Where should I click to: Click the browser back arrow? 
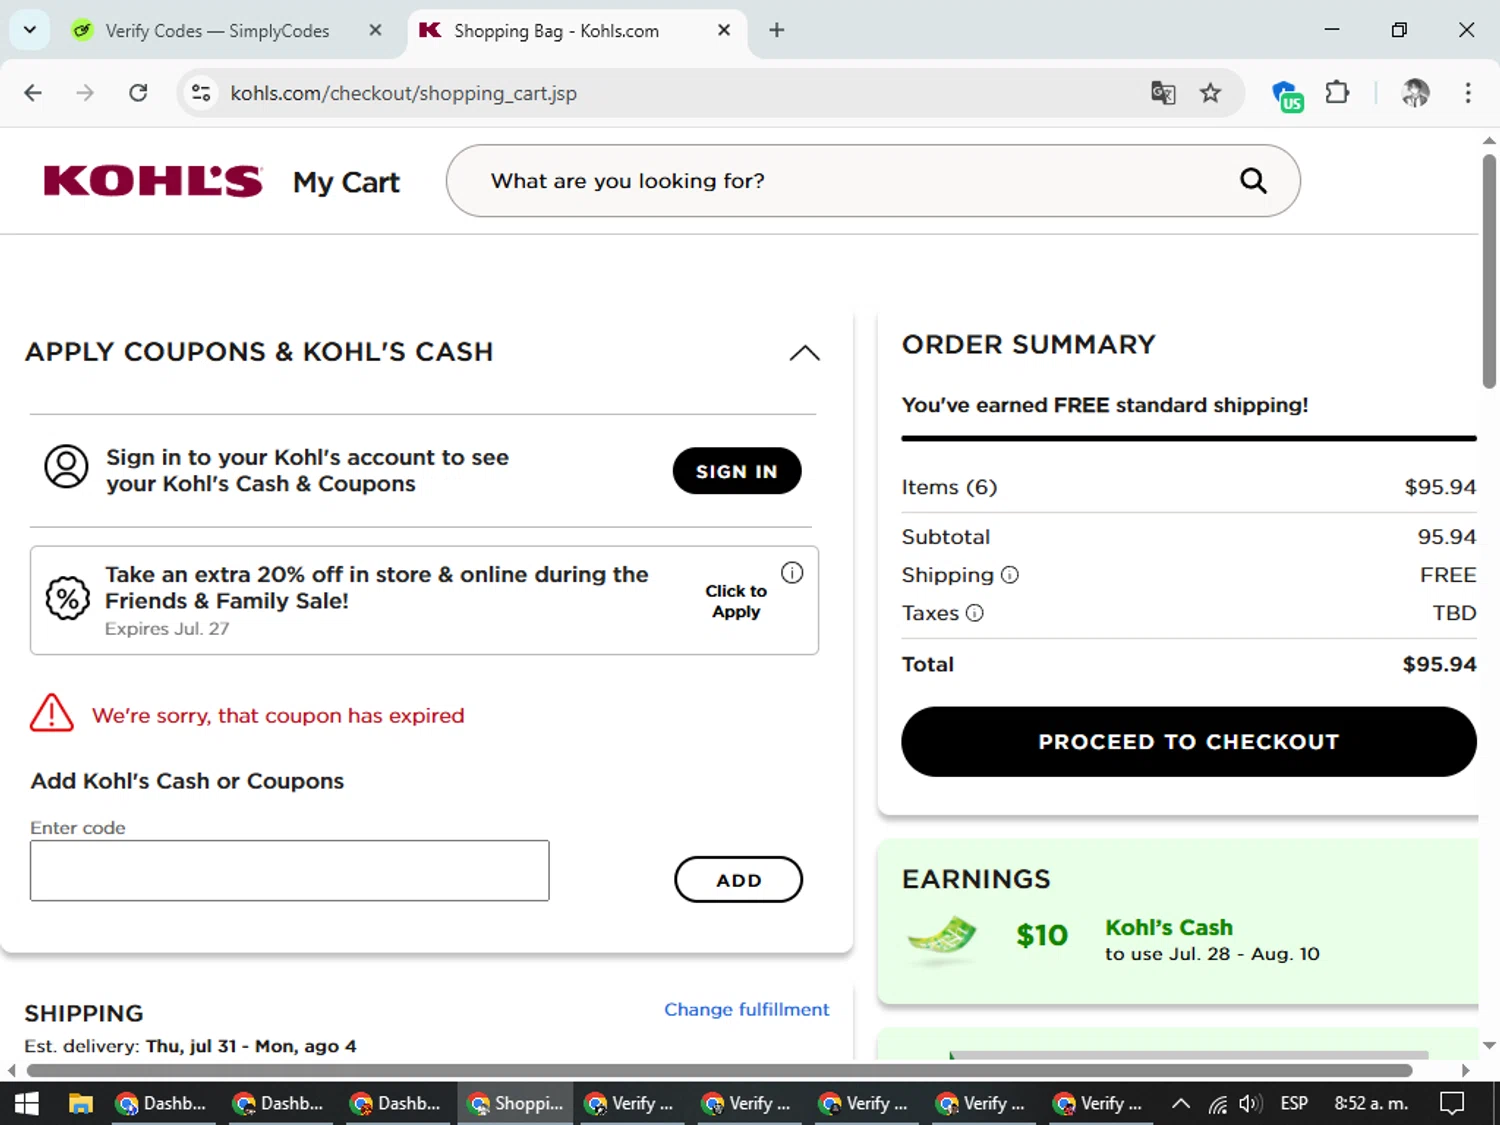point(33,93)
